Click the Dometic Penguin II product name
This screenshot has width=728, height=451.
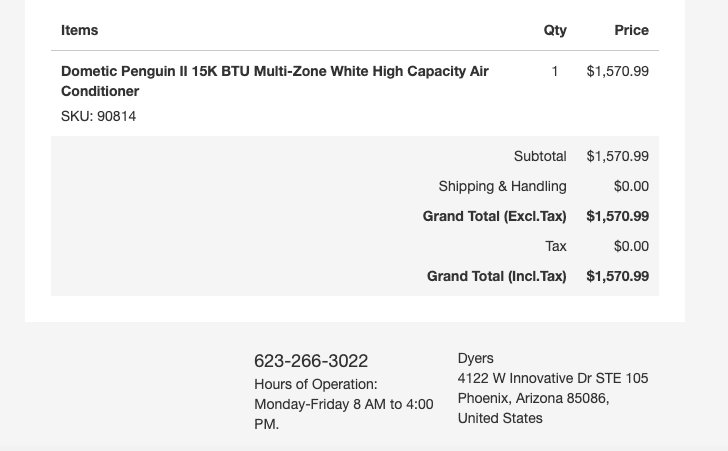274,81
